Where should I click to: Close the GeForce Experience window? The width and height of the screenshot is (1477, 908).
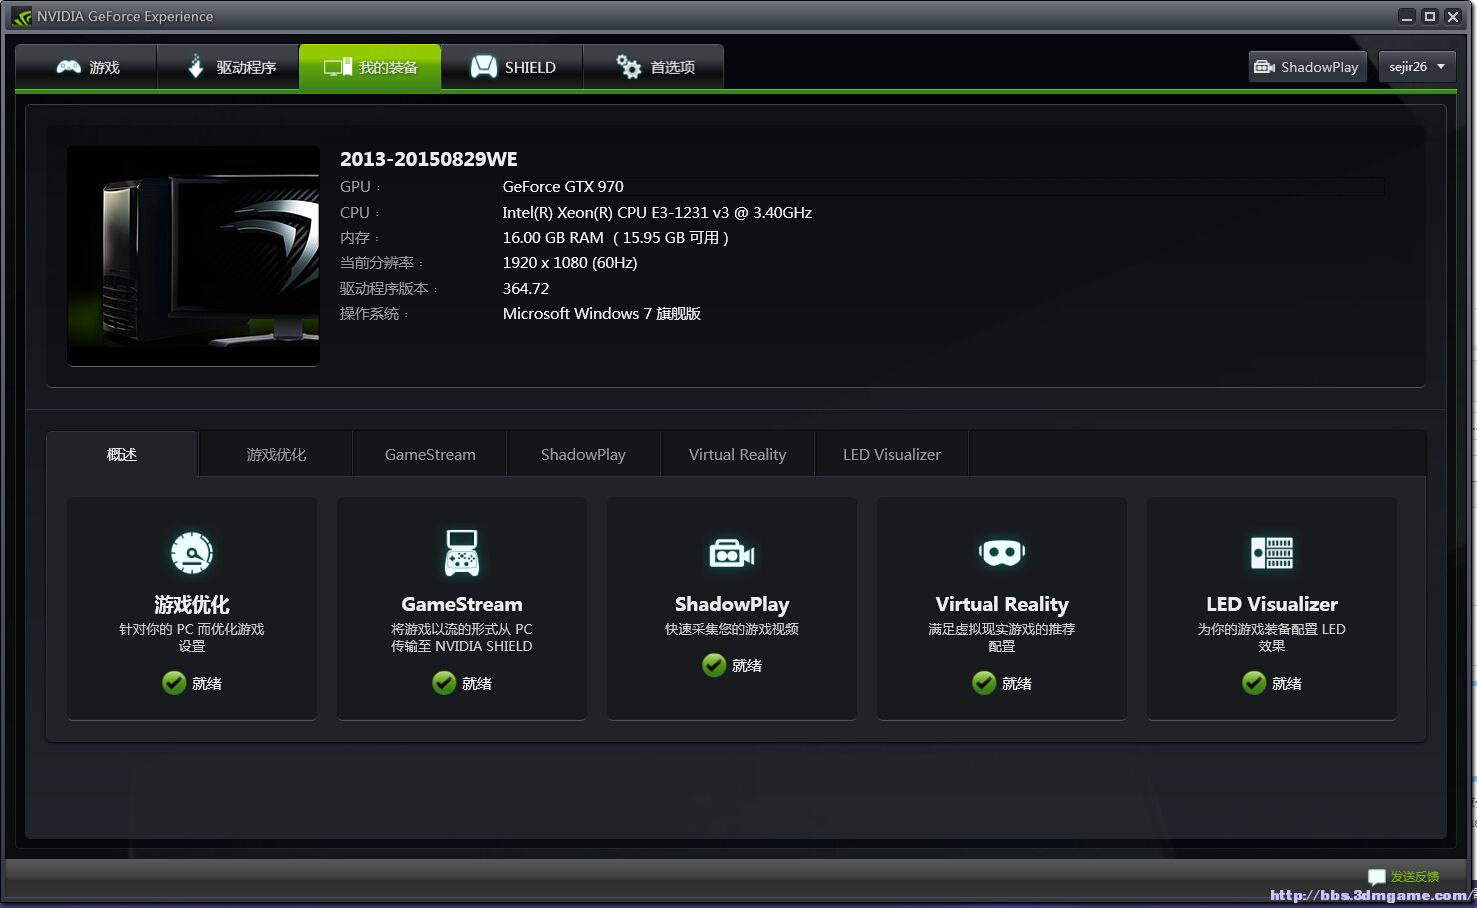click(x=1453, y=16)
